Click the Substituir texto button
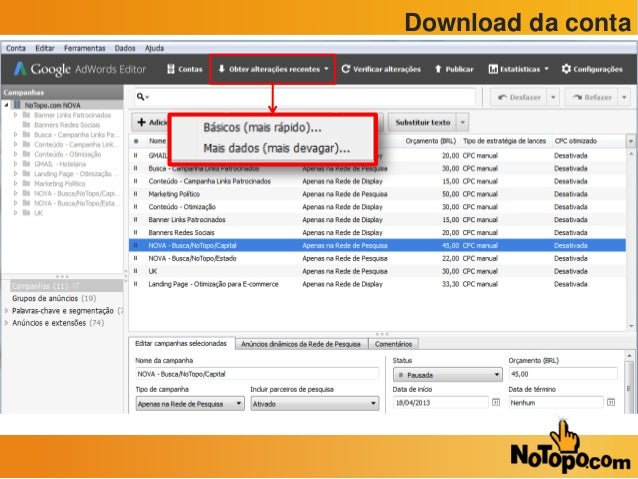The width and height of the screenshot is (638, 479). (422, 122)
